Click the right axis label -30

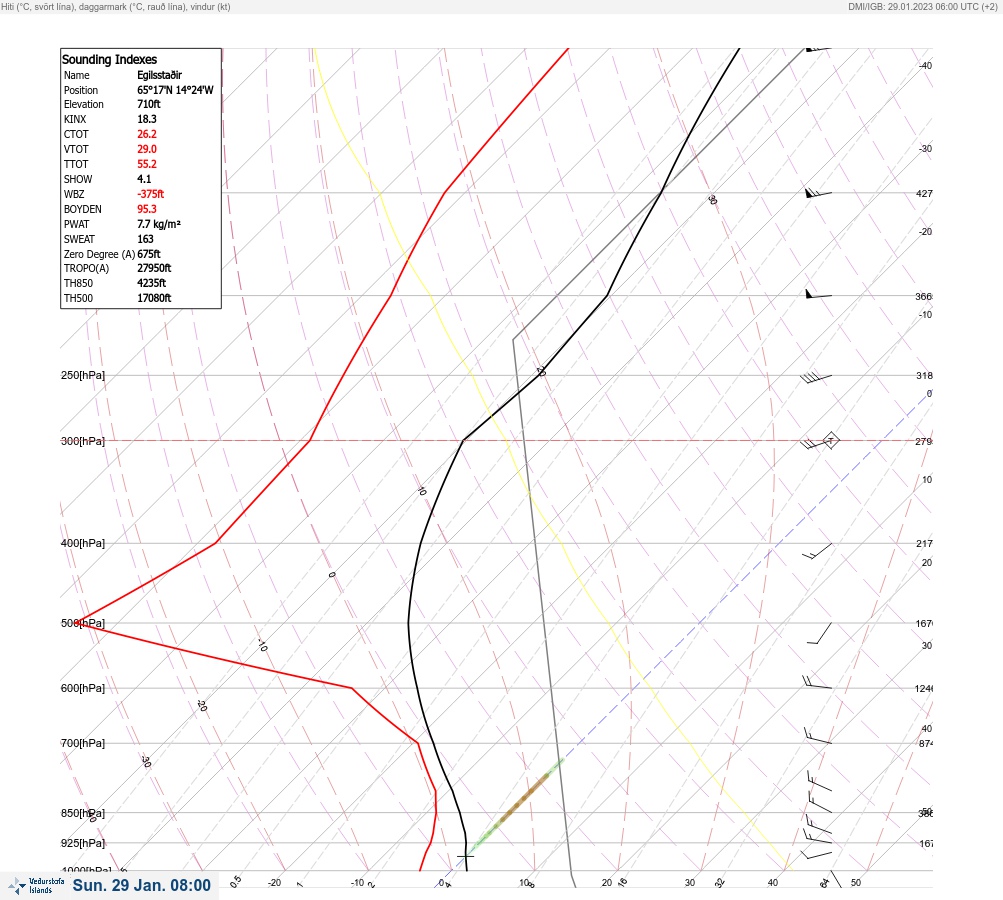[x=925, y=148]
